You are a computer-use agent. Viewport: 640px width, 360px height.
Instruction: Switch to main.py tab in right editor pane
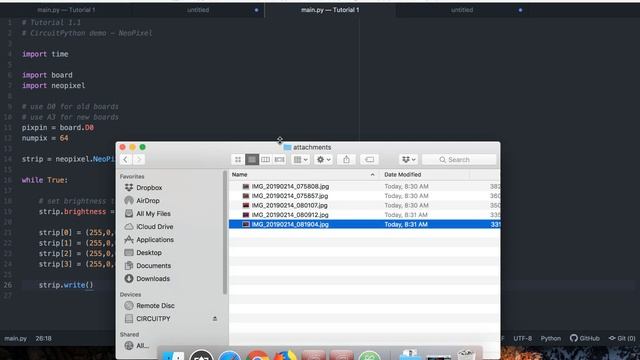(x=330, y=10)
